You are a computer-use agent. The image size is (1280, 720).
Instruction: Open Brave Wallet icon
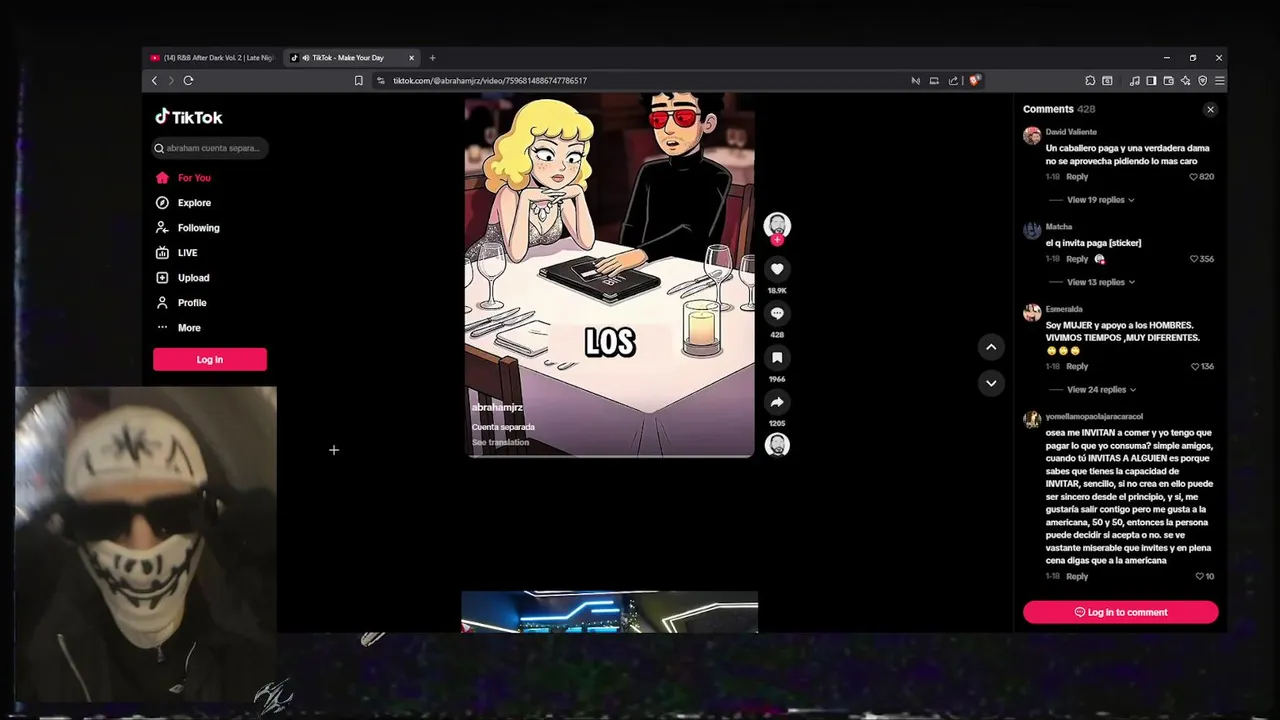[x=1168, y=81]
